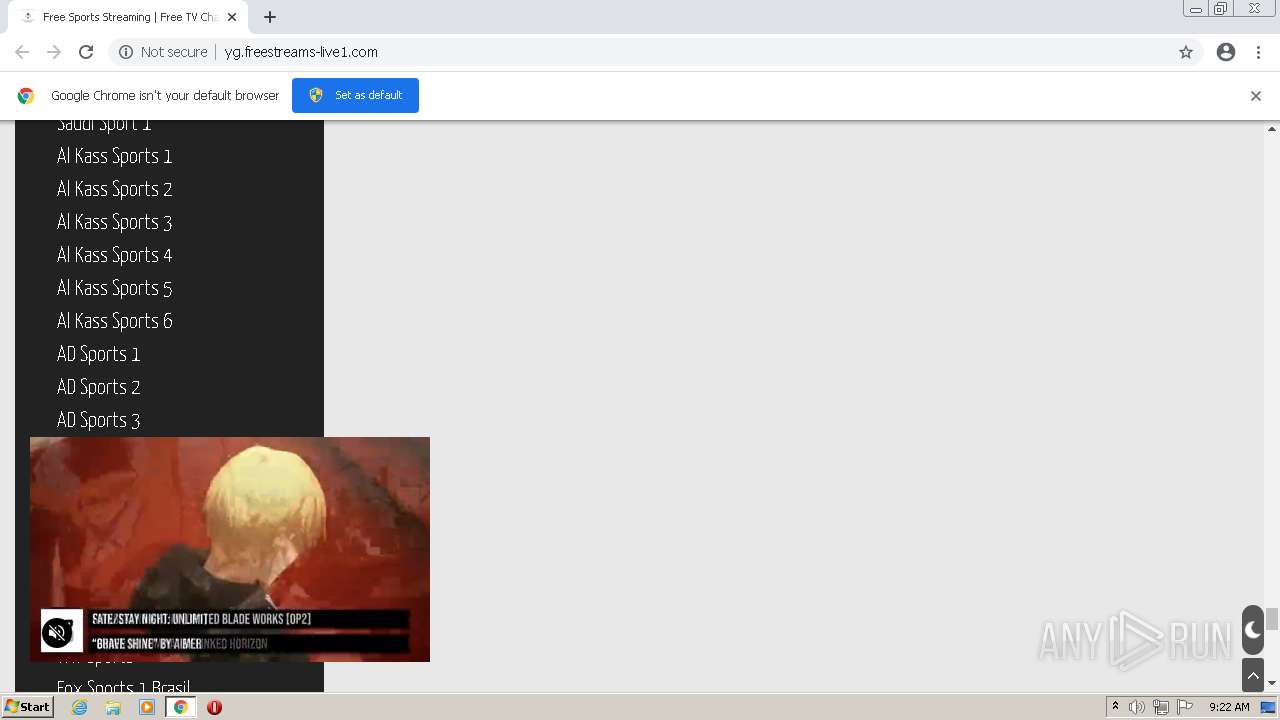Screen dimensions: 1280x720
Task: Open the red Opera taskbar icon
Action: point(214,707)
